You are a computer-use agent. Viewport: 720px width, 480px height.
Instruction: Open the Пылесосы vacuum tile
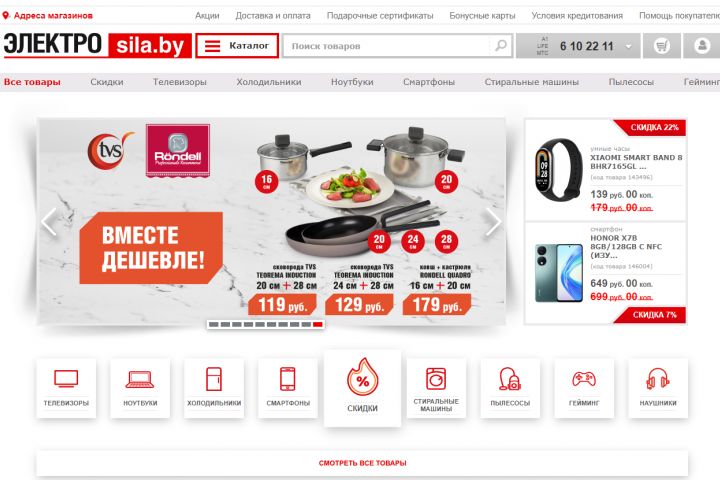pos(510,388)
